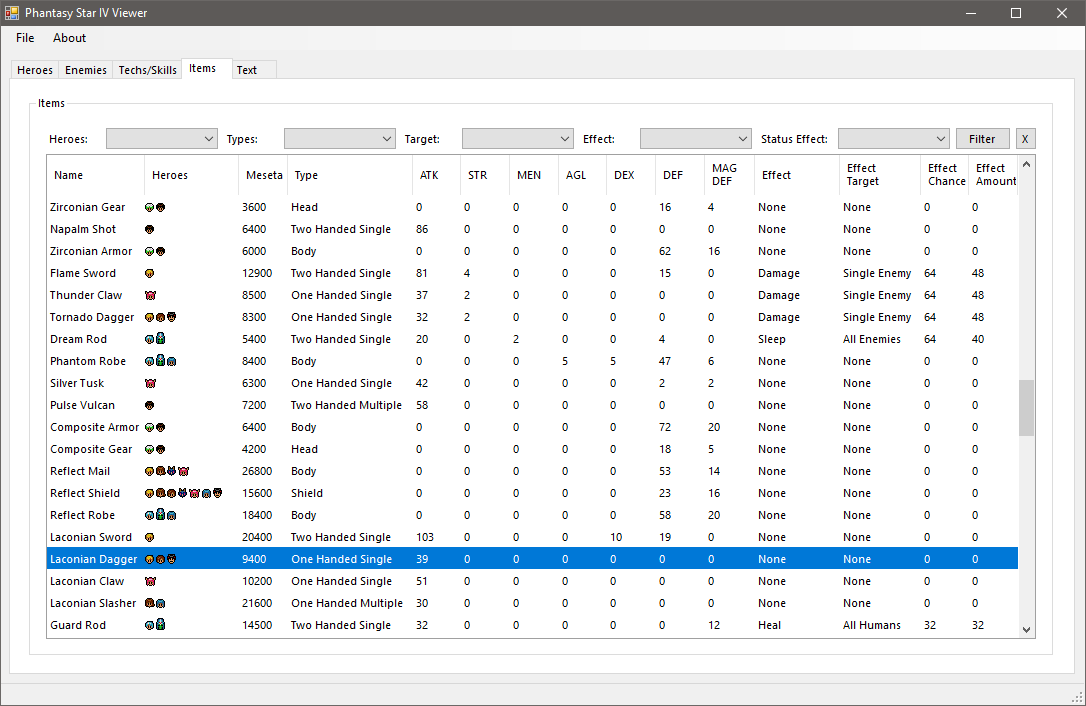Viewport: 1086px width, 706px height.
Task: Open the Heroes filter dropdown
Action: coord(161,139)
